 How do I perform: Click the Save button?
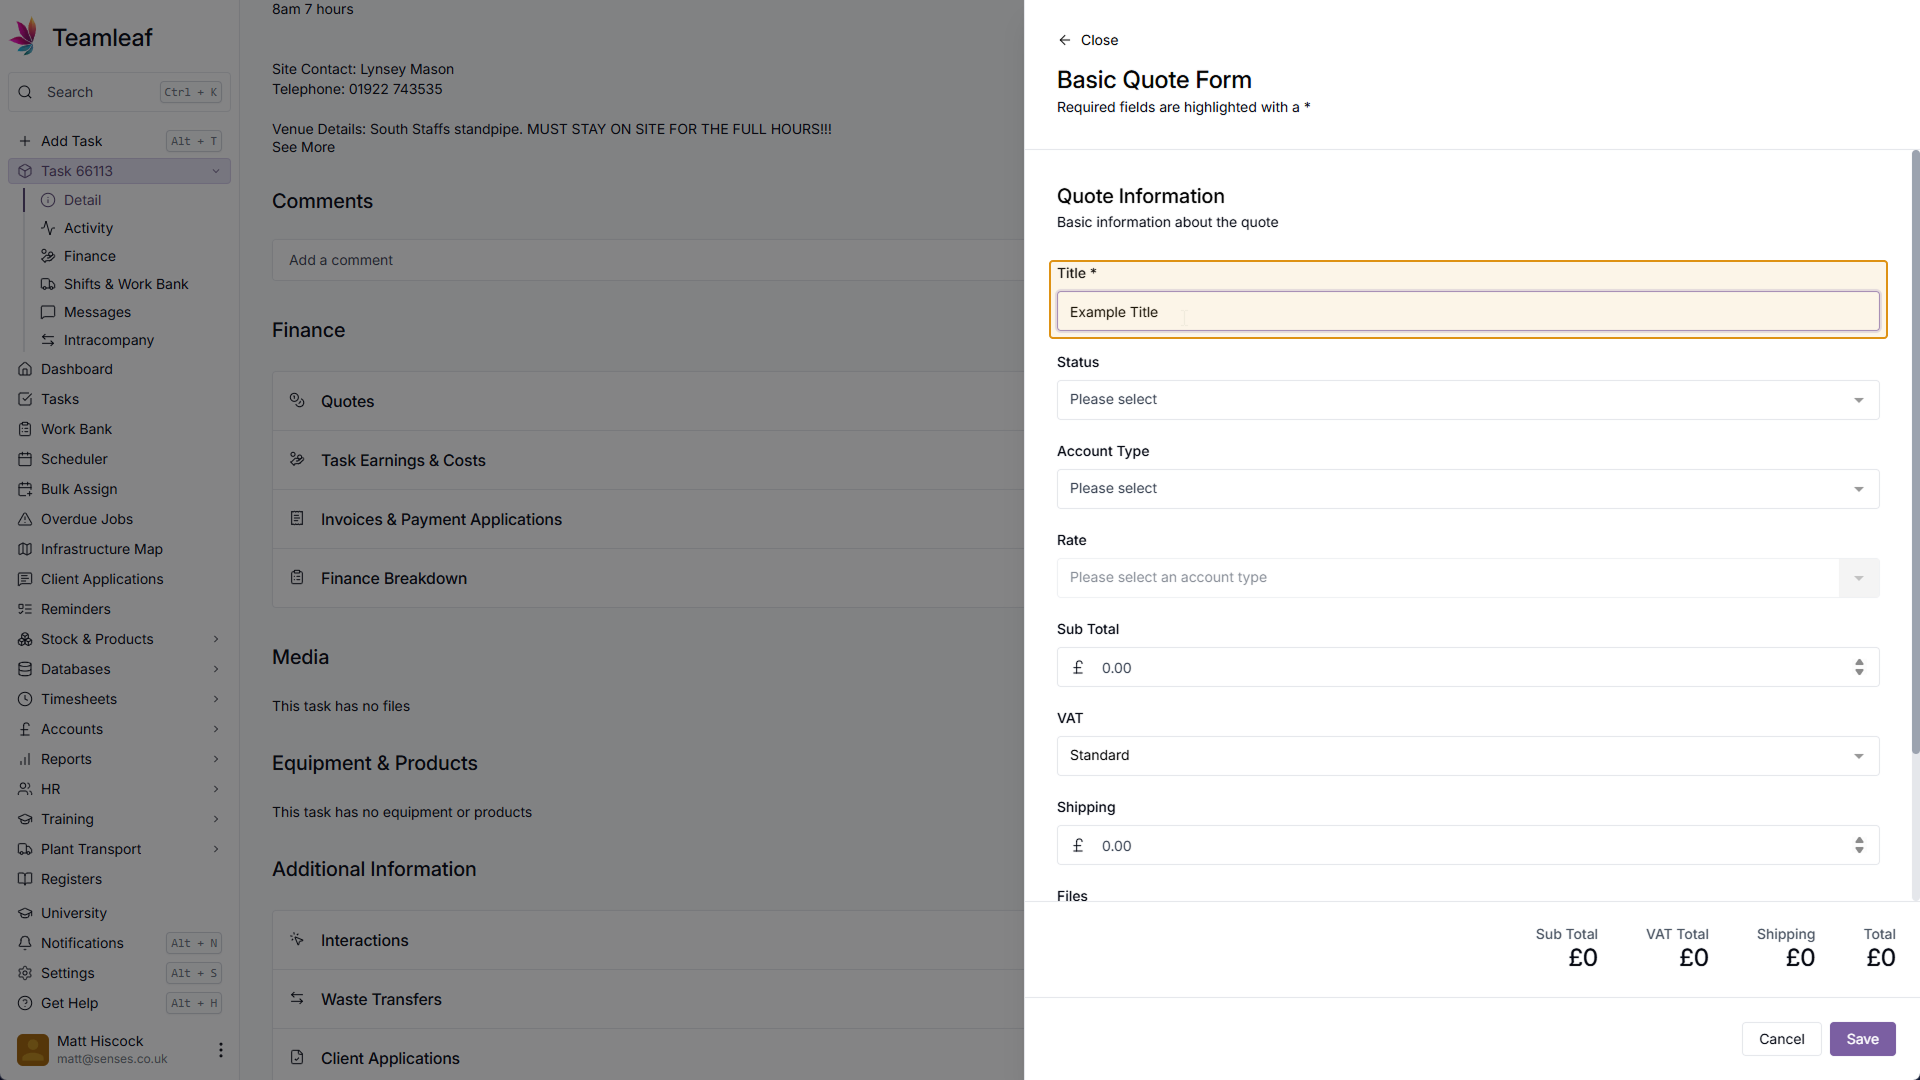[1862, 1039]
